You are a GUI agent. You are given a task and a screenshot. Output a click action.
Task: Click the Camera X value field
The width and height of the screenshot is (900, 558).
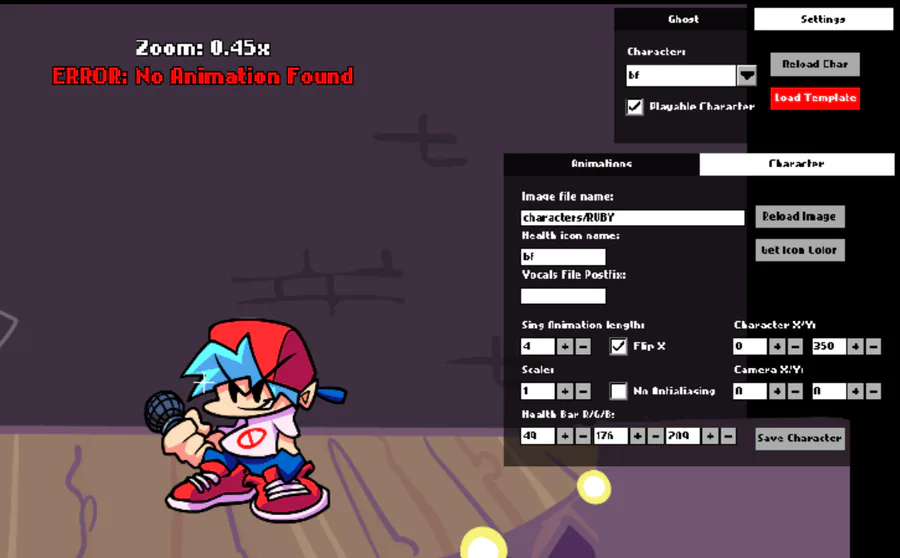point(750,391)
